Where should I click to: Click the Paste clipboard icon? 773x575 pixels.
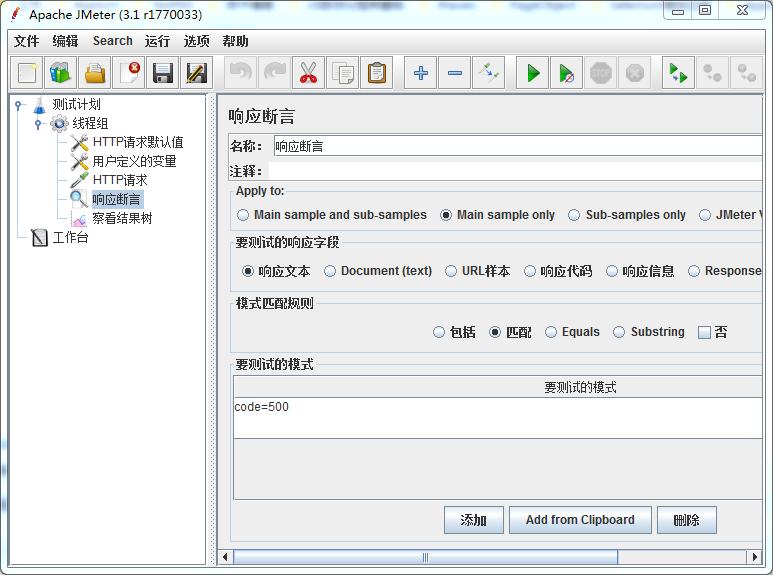377,73
